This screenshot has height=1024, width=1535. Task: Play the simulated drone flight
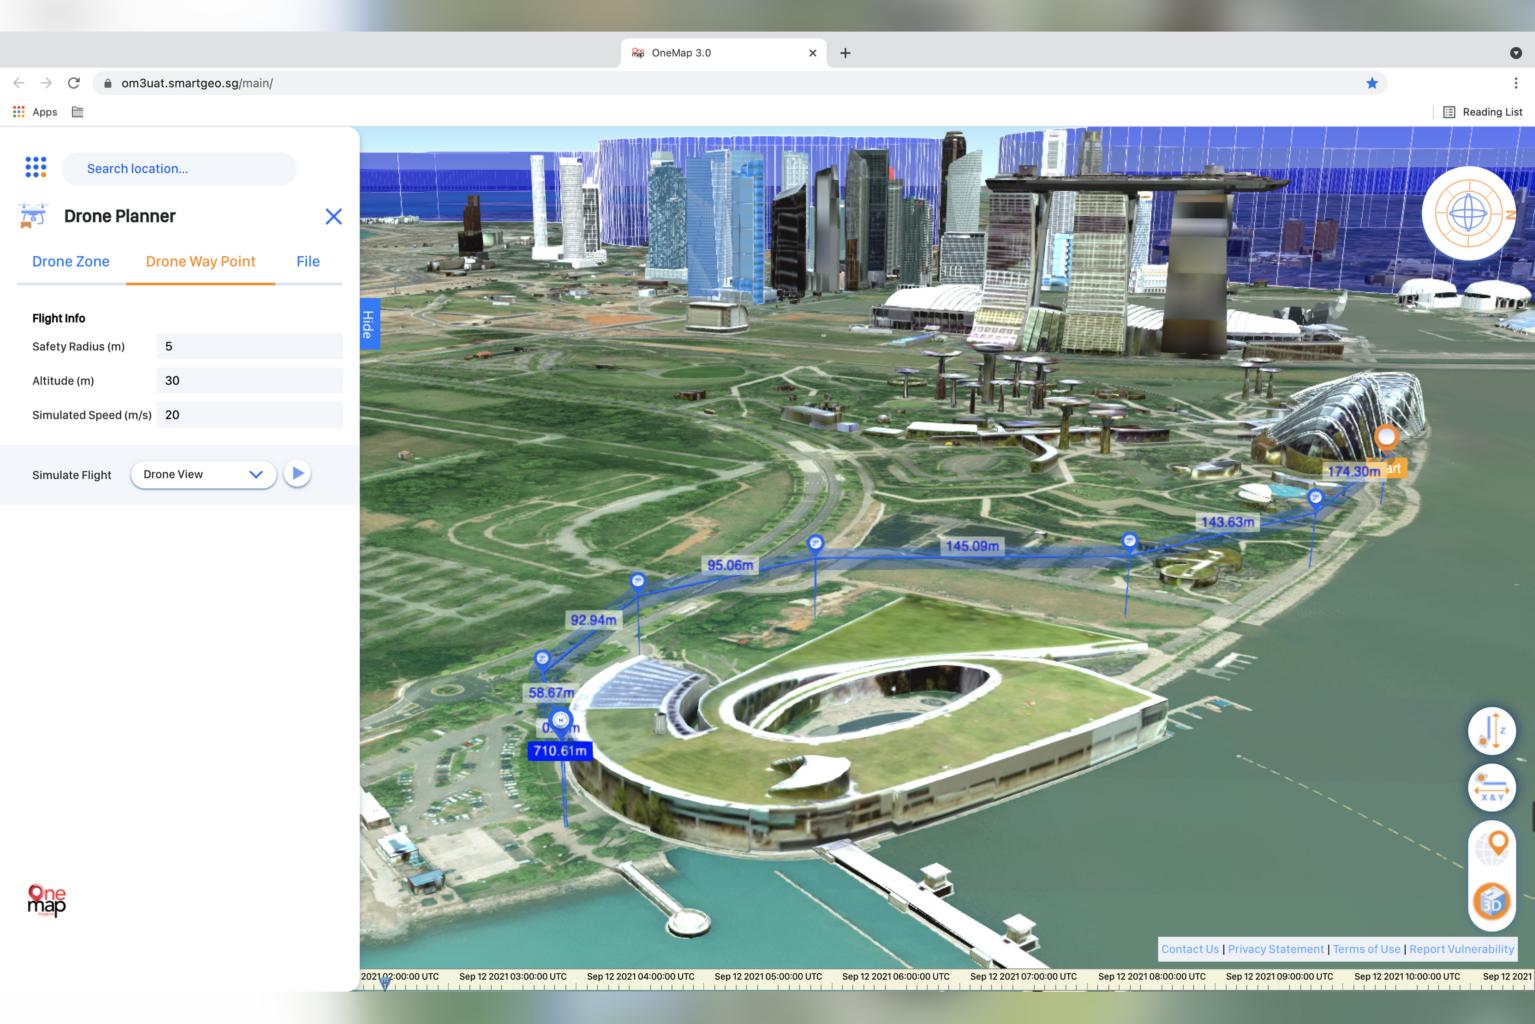point(297,474)
